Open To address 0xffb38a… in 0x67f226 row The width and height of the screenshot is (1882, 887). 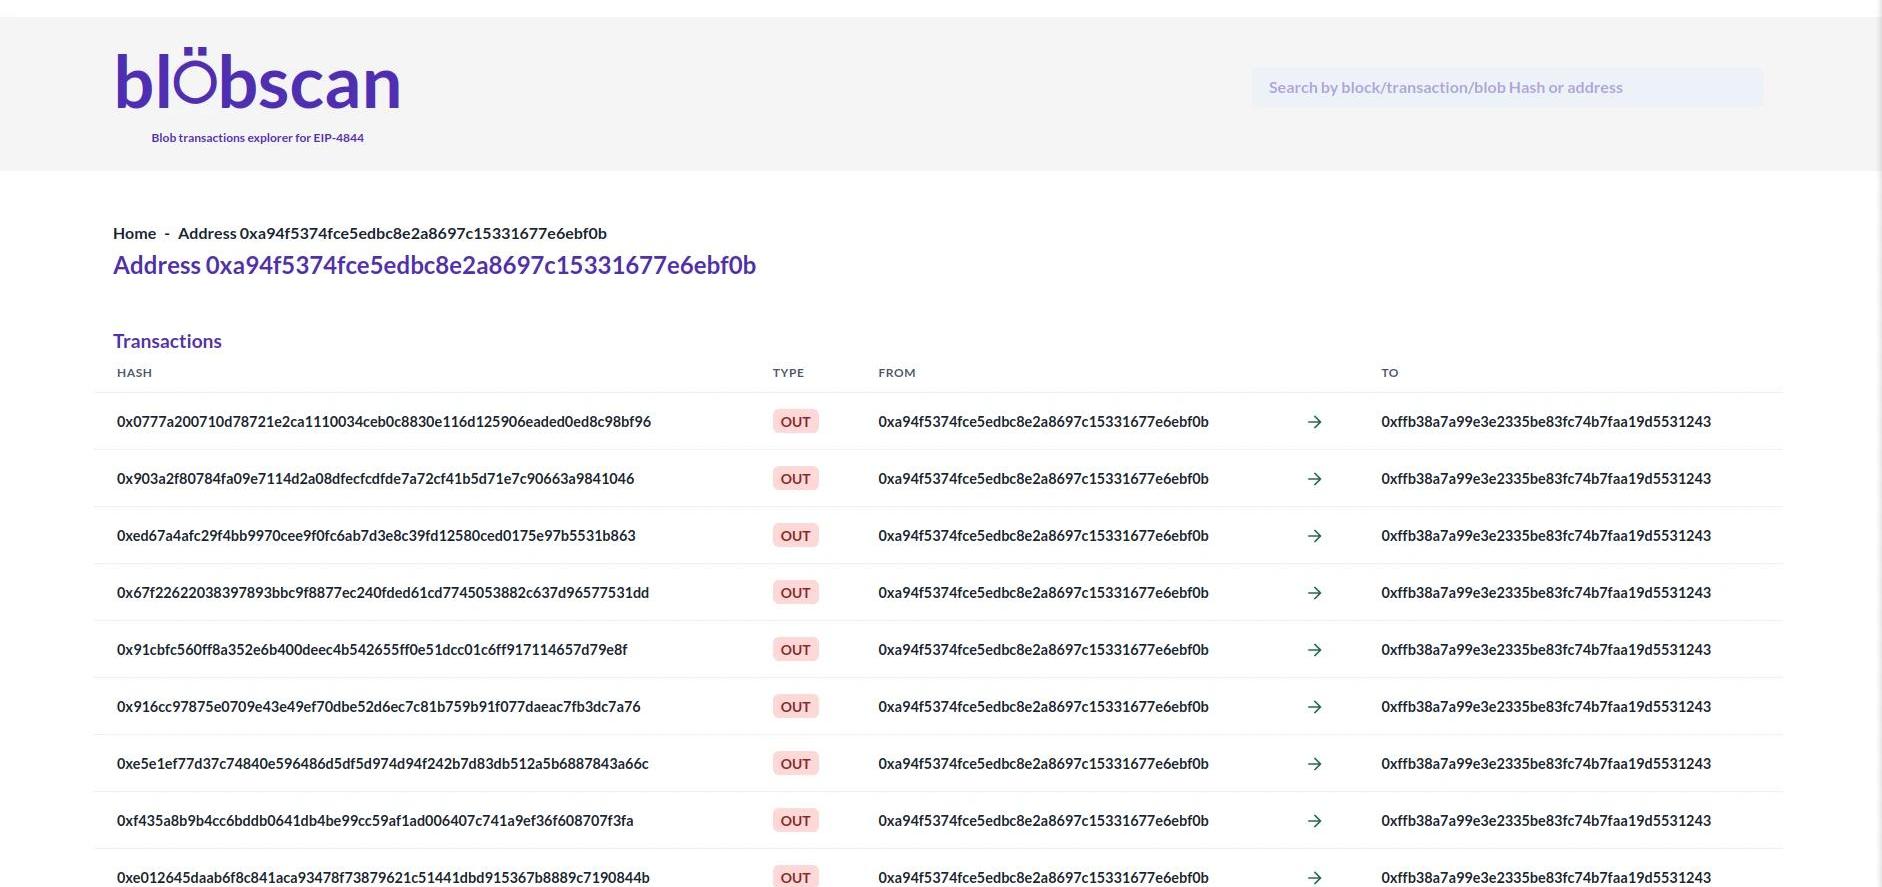(1546, 593)
